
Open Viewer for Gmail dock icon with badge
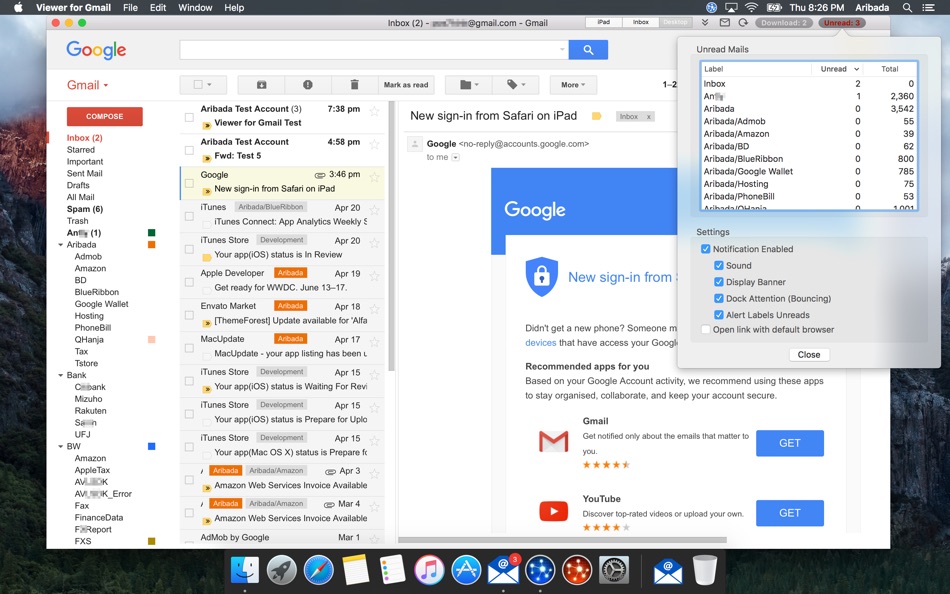(x=503, y=570)
